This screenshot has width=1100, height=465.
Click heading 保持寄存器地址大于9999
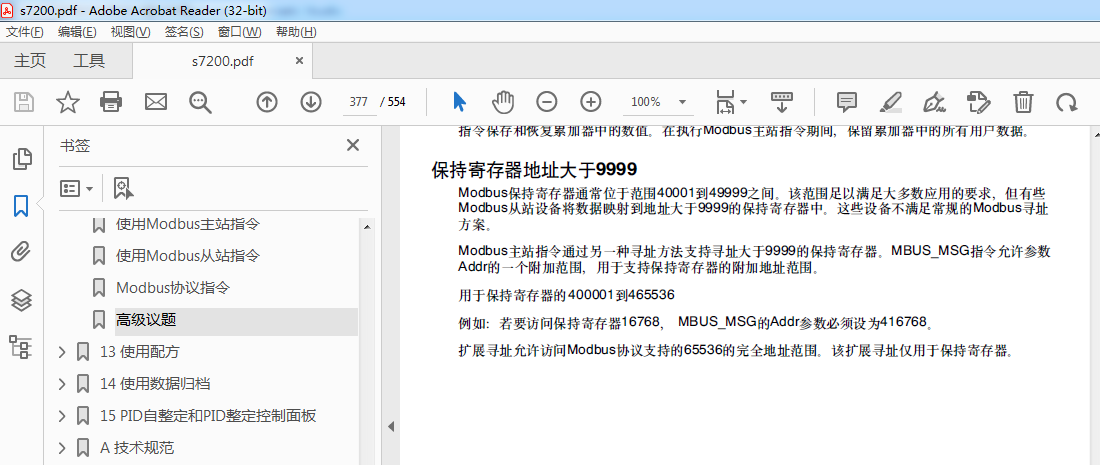534,169
